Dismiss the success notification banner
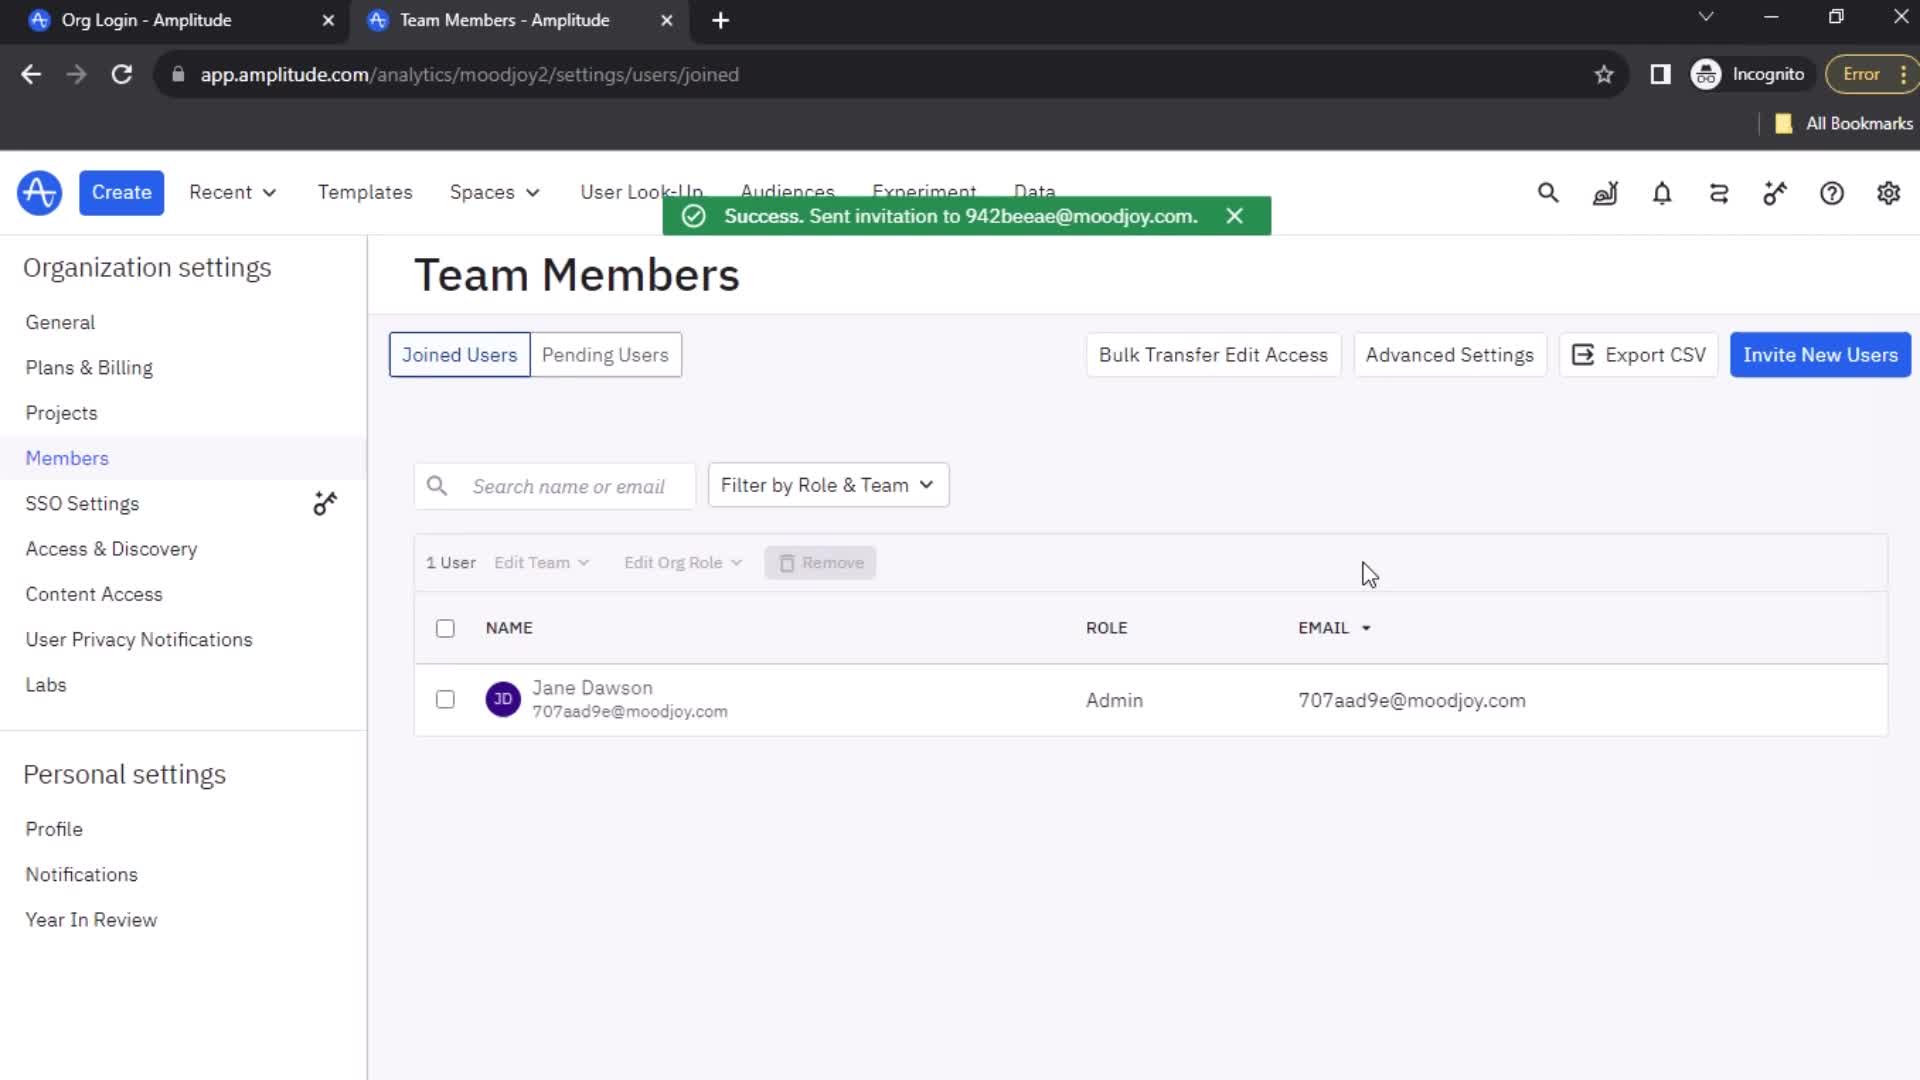This screenshot has height=1080, width=1920. pos(1236,215)
